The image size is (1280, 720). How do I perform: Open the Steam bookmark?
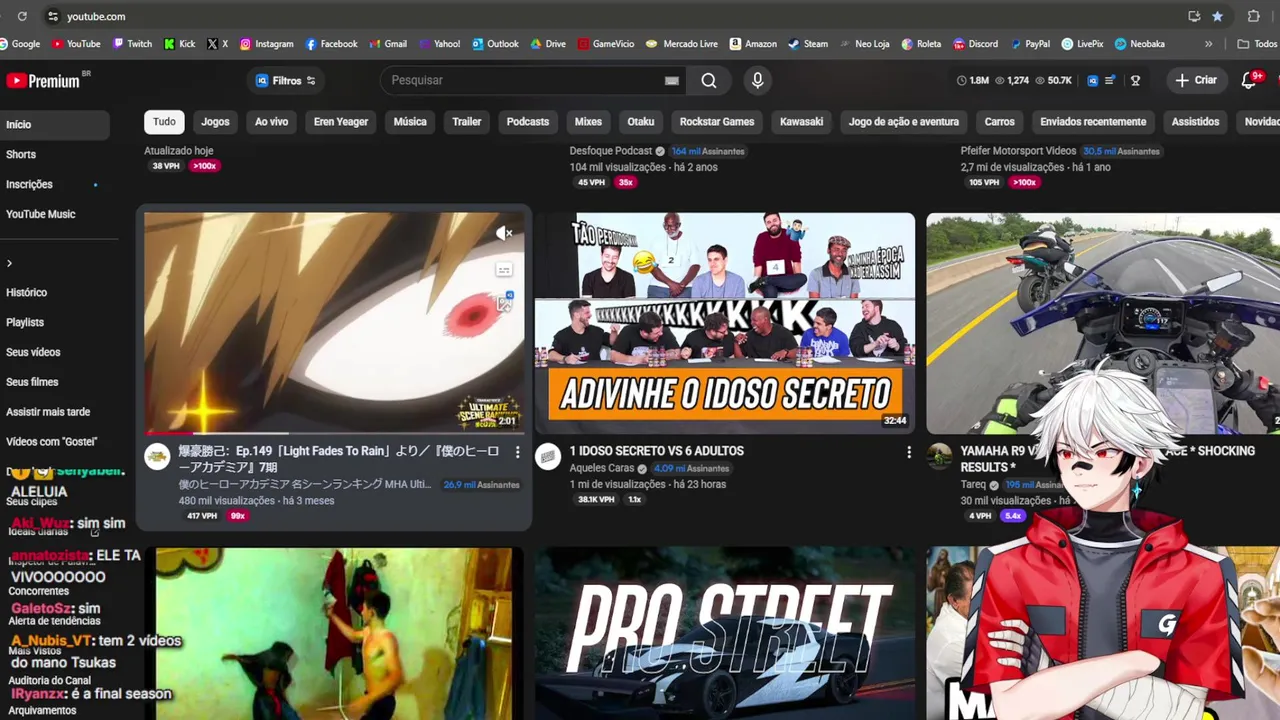808,44
